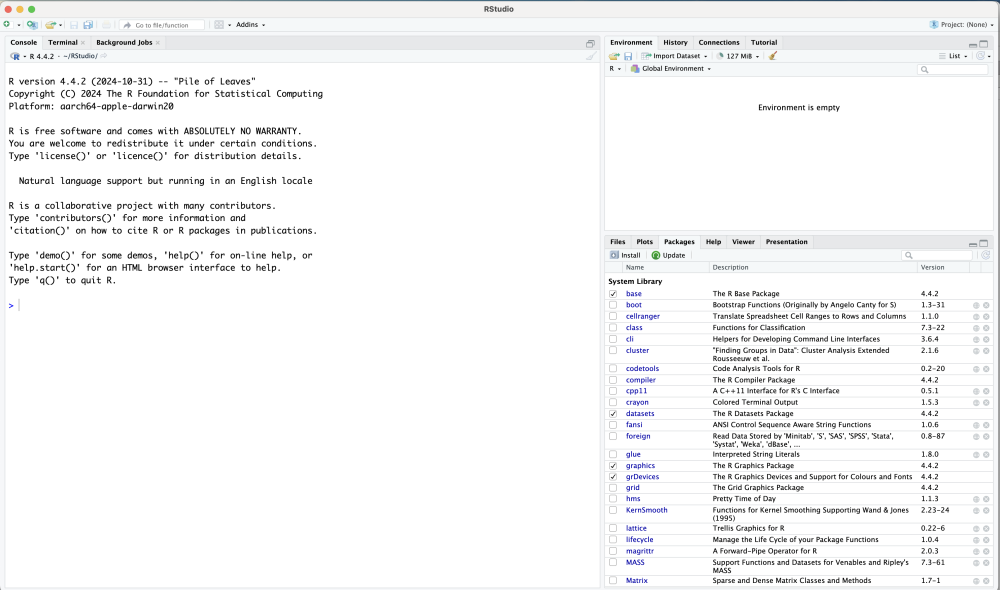Open the 127 MiB memory usage dropdown
The width and height of the screenshot is (1000, 590).
click(x=738, y=56)
